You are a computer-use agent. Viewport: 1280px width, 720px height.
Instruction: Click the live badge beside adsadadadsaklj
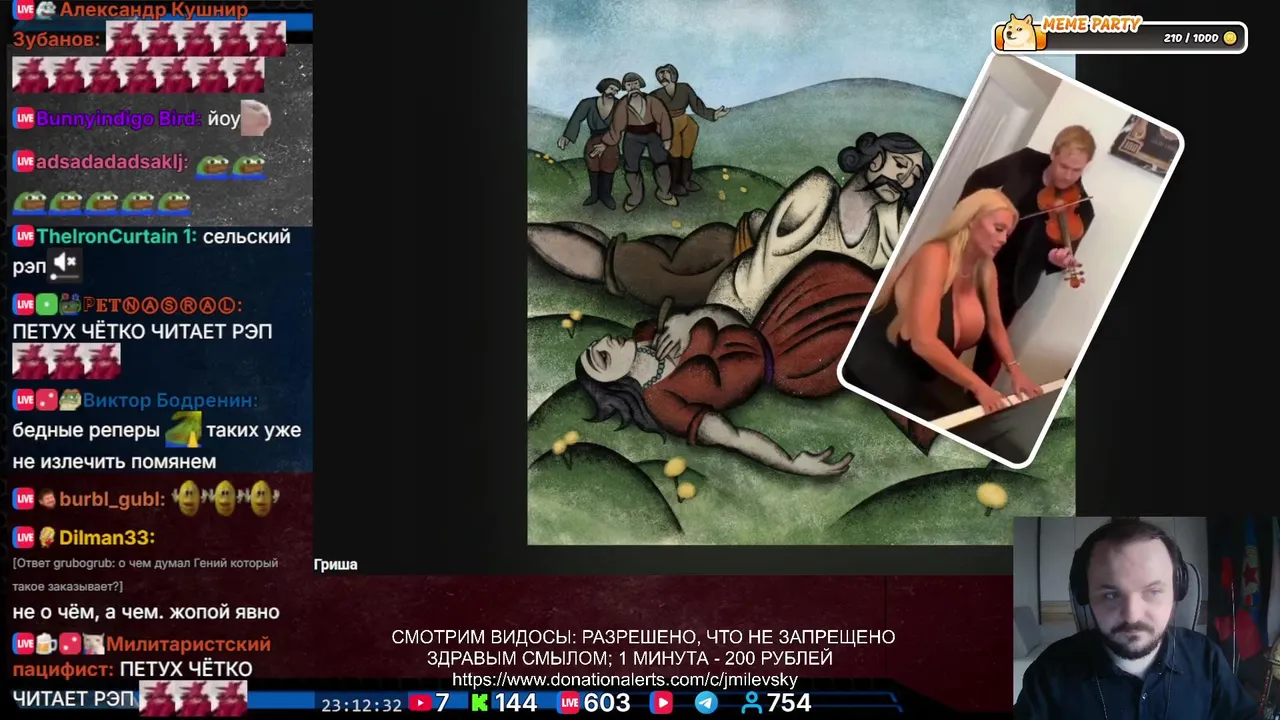(24, 162)
